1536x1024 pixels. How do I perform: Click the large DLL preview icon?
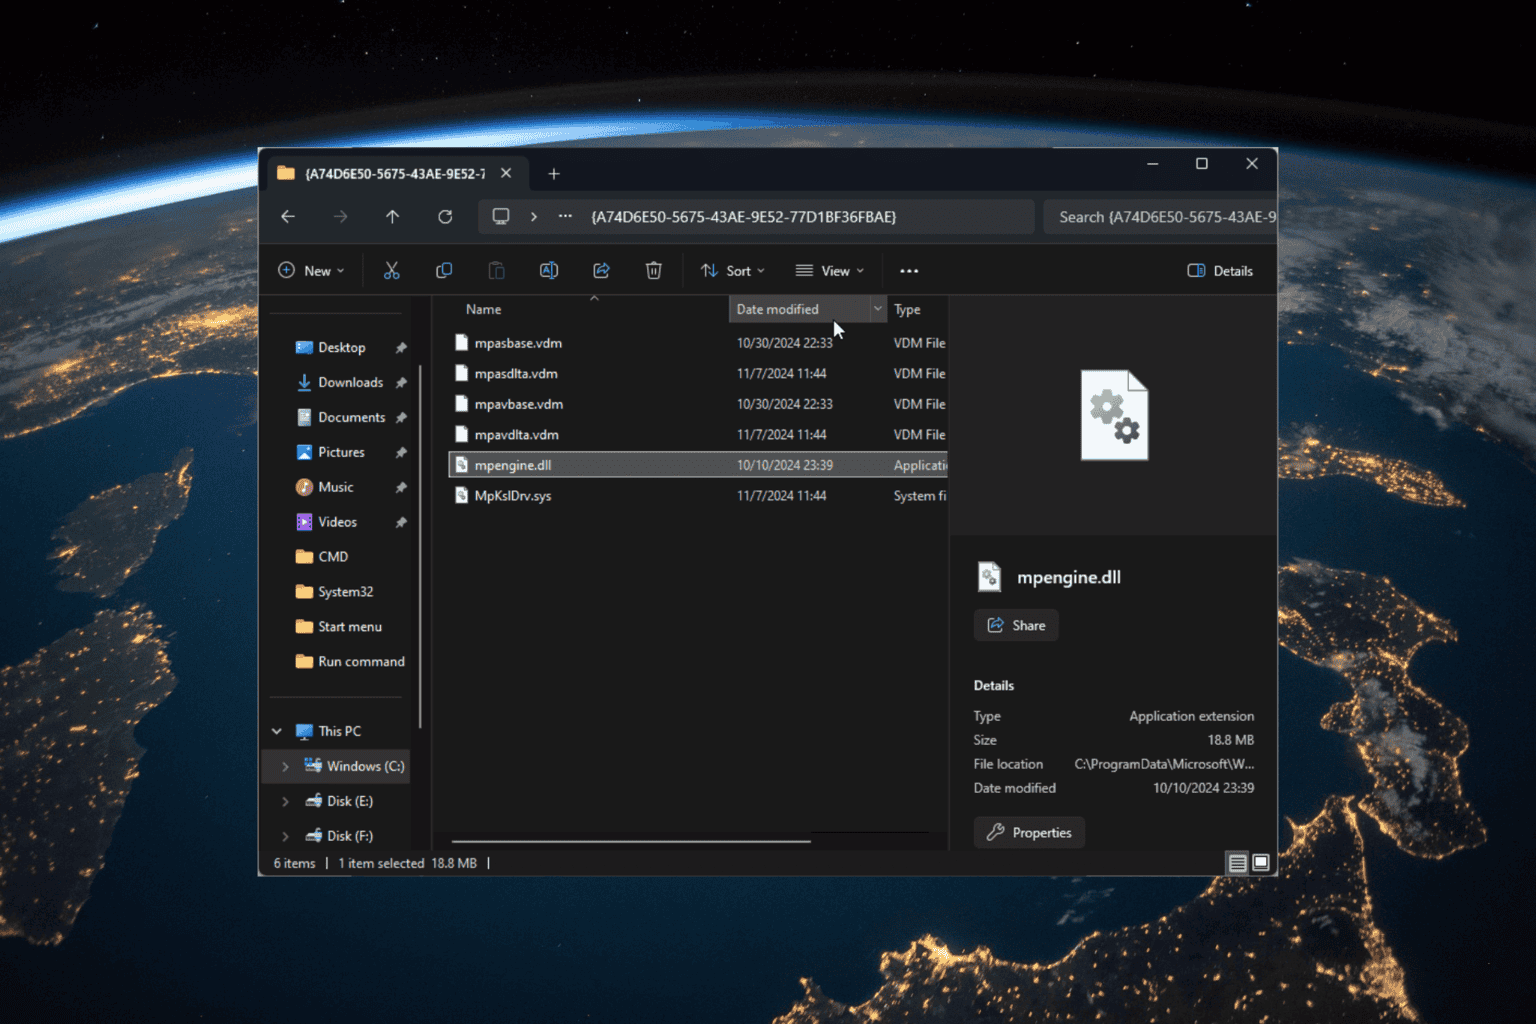point(1114,415)
